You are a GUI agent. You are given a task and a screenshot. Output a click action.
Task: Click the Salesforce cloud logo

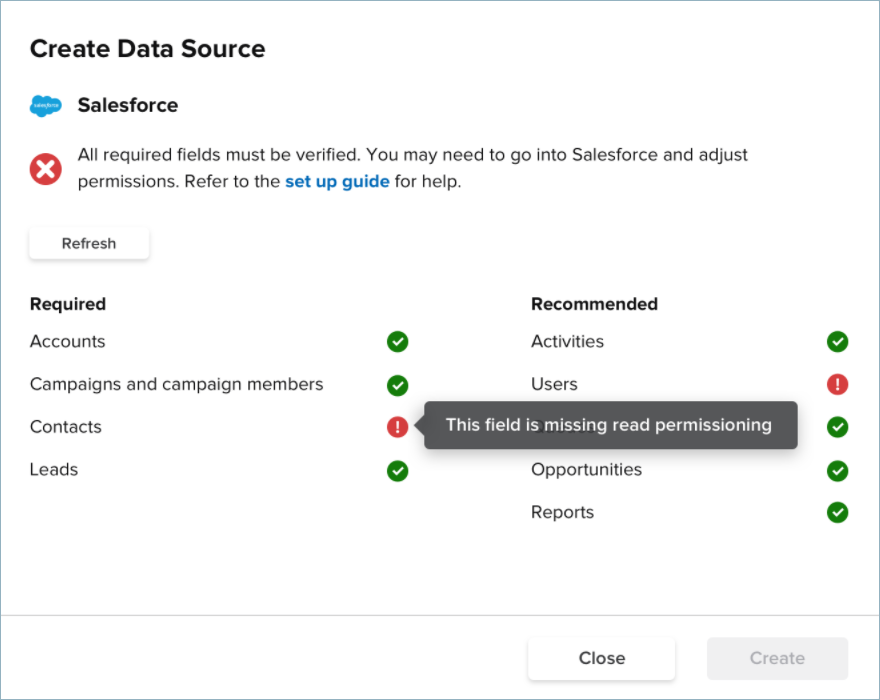click(45, 106)
